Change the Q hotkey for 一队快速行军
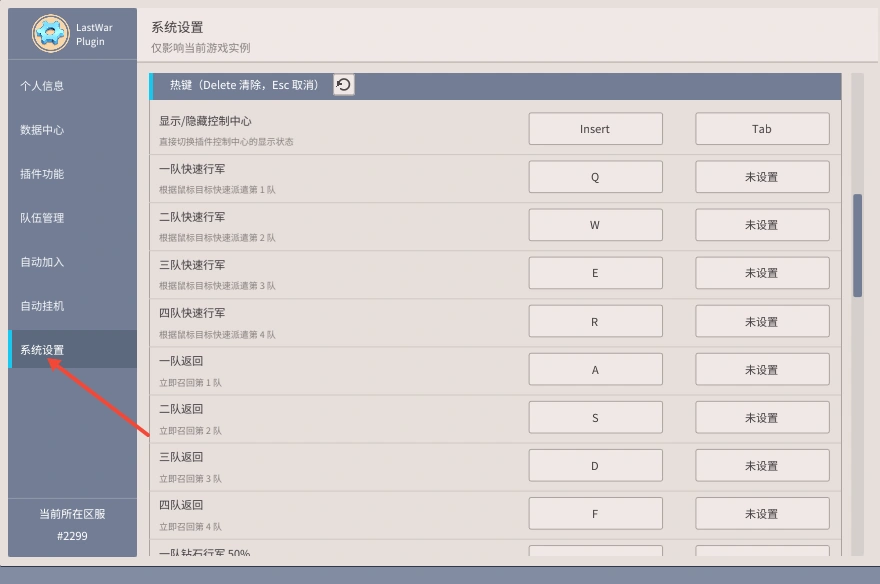 point(595,177)
